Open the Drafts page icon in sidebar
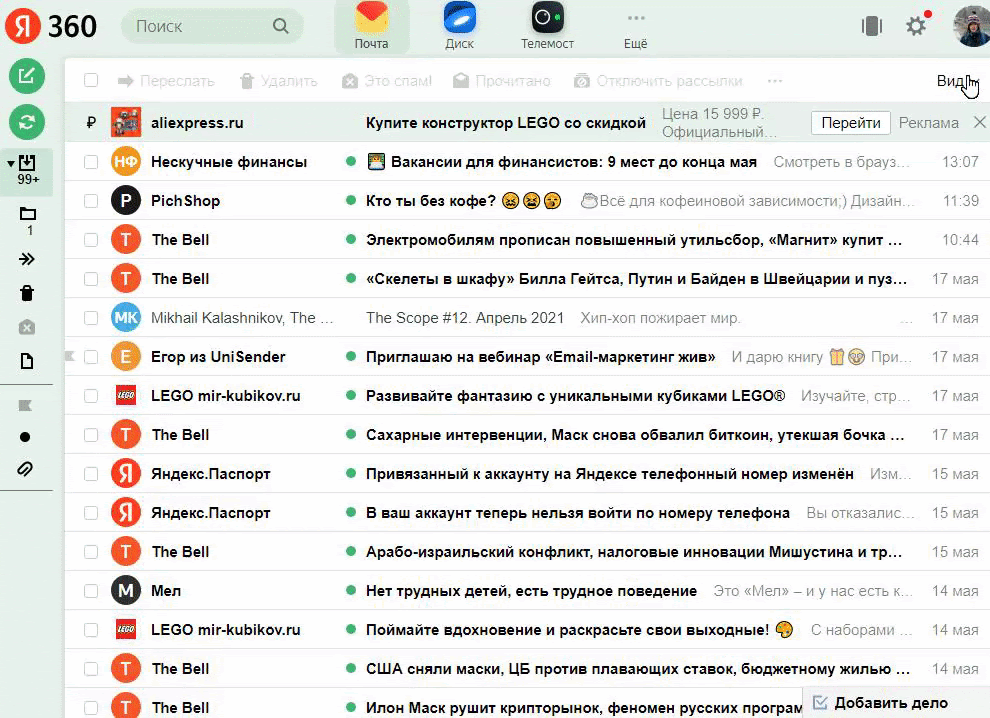This screenshot has width=990, height=718. (x=27, y=361)
